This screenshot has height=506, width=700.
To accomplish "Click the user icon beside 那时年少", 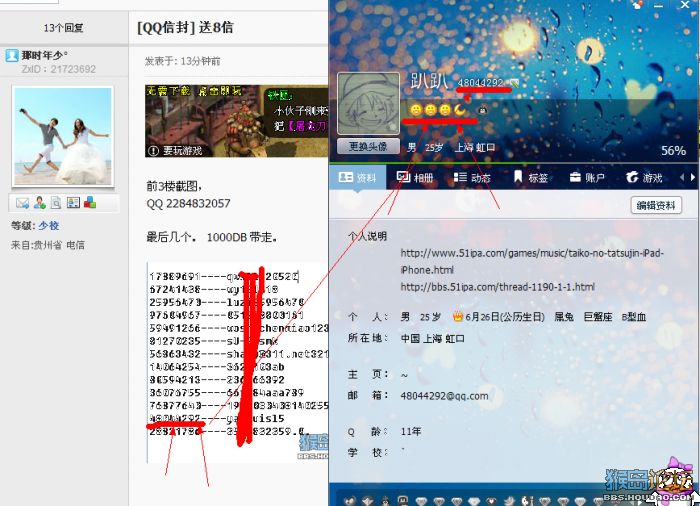I will tap(12, 56).
